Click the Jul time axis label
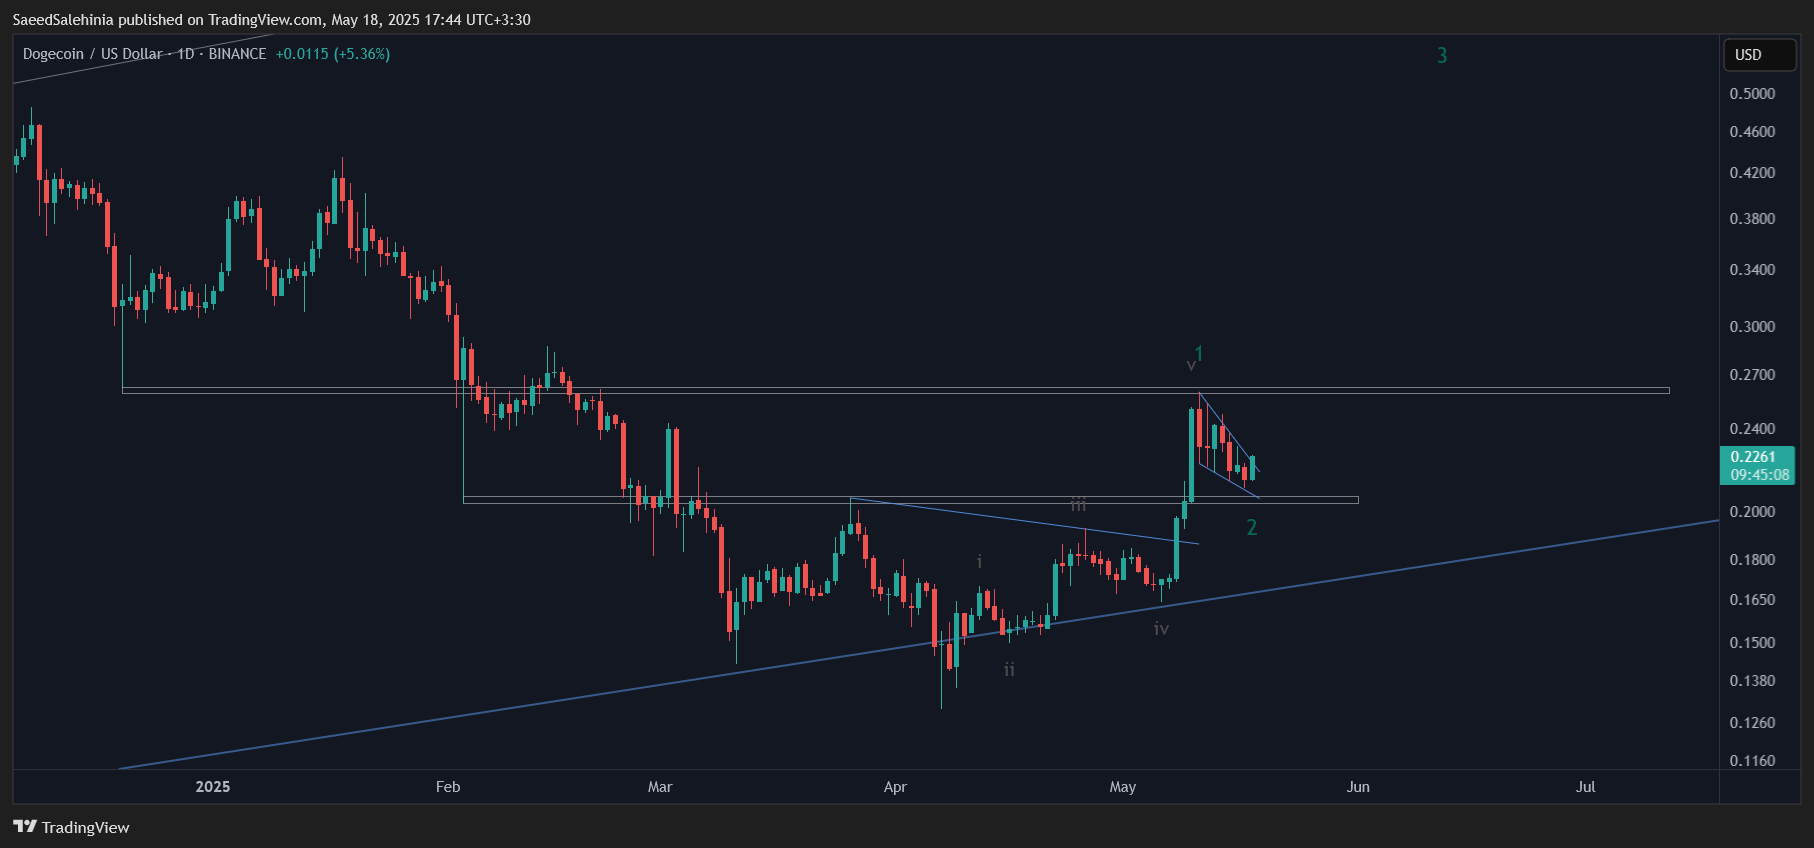 click(1586, 787)
